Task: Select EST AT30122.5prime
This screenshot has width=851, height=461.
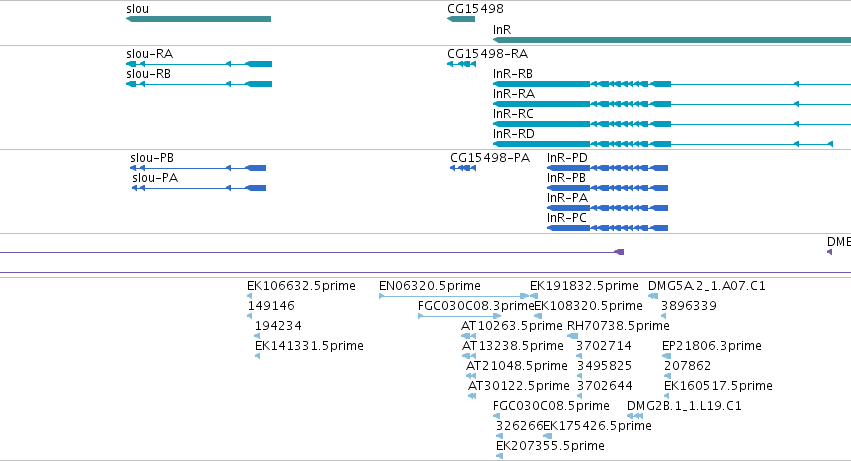Action: pos(472,396)
